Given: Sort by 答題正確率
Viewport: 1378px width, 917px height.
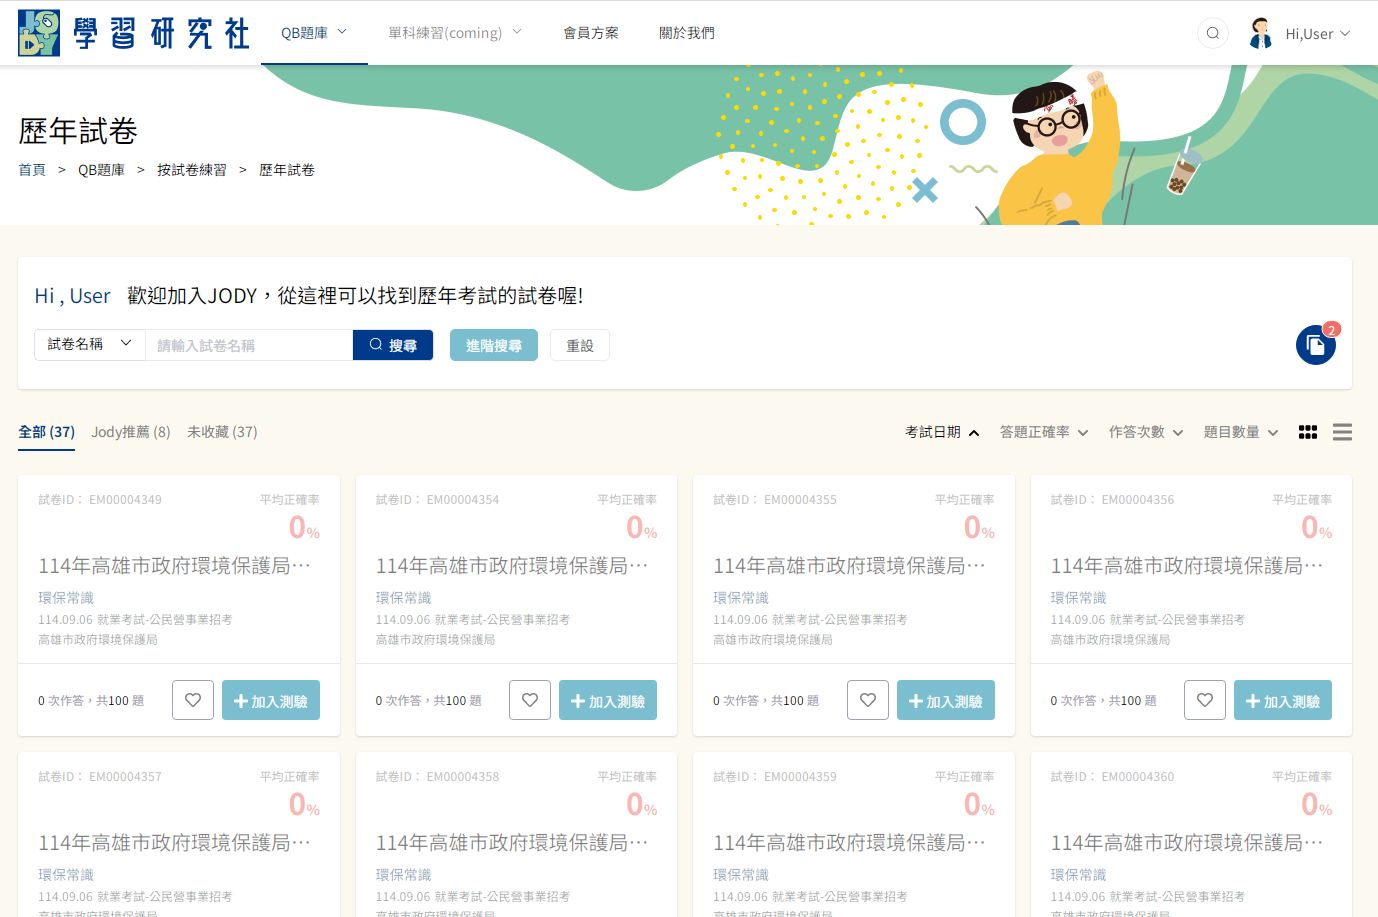Looking at the screenshot, I should point(1043,432).
